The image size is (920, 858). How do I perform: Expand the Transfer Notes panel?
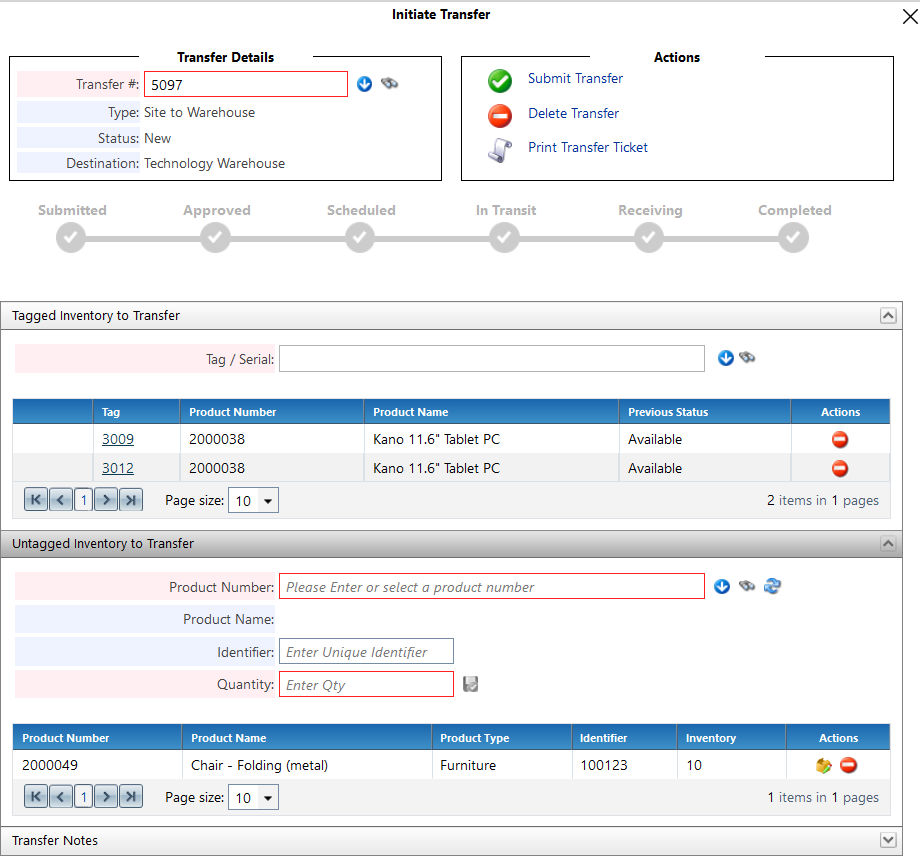(888, 840)
